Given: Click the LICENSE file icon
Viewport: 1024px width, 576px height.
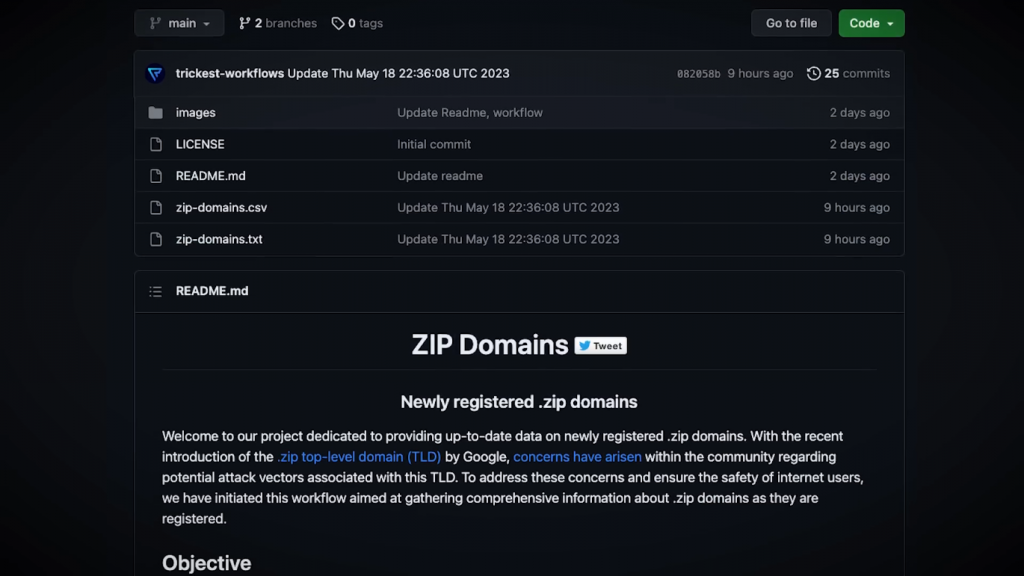Looking at the screenshot, I should [155, 144].
